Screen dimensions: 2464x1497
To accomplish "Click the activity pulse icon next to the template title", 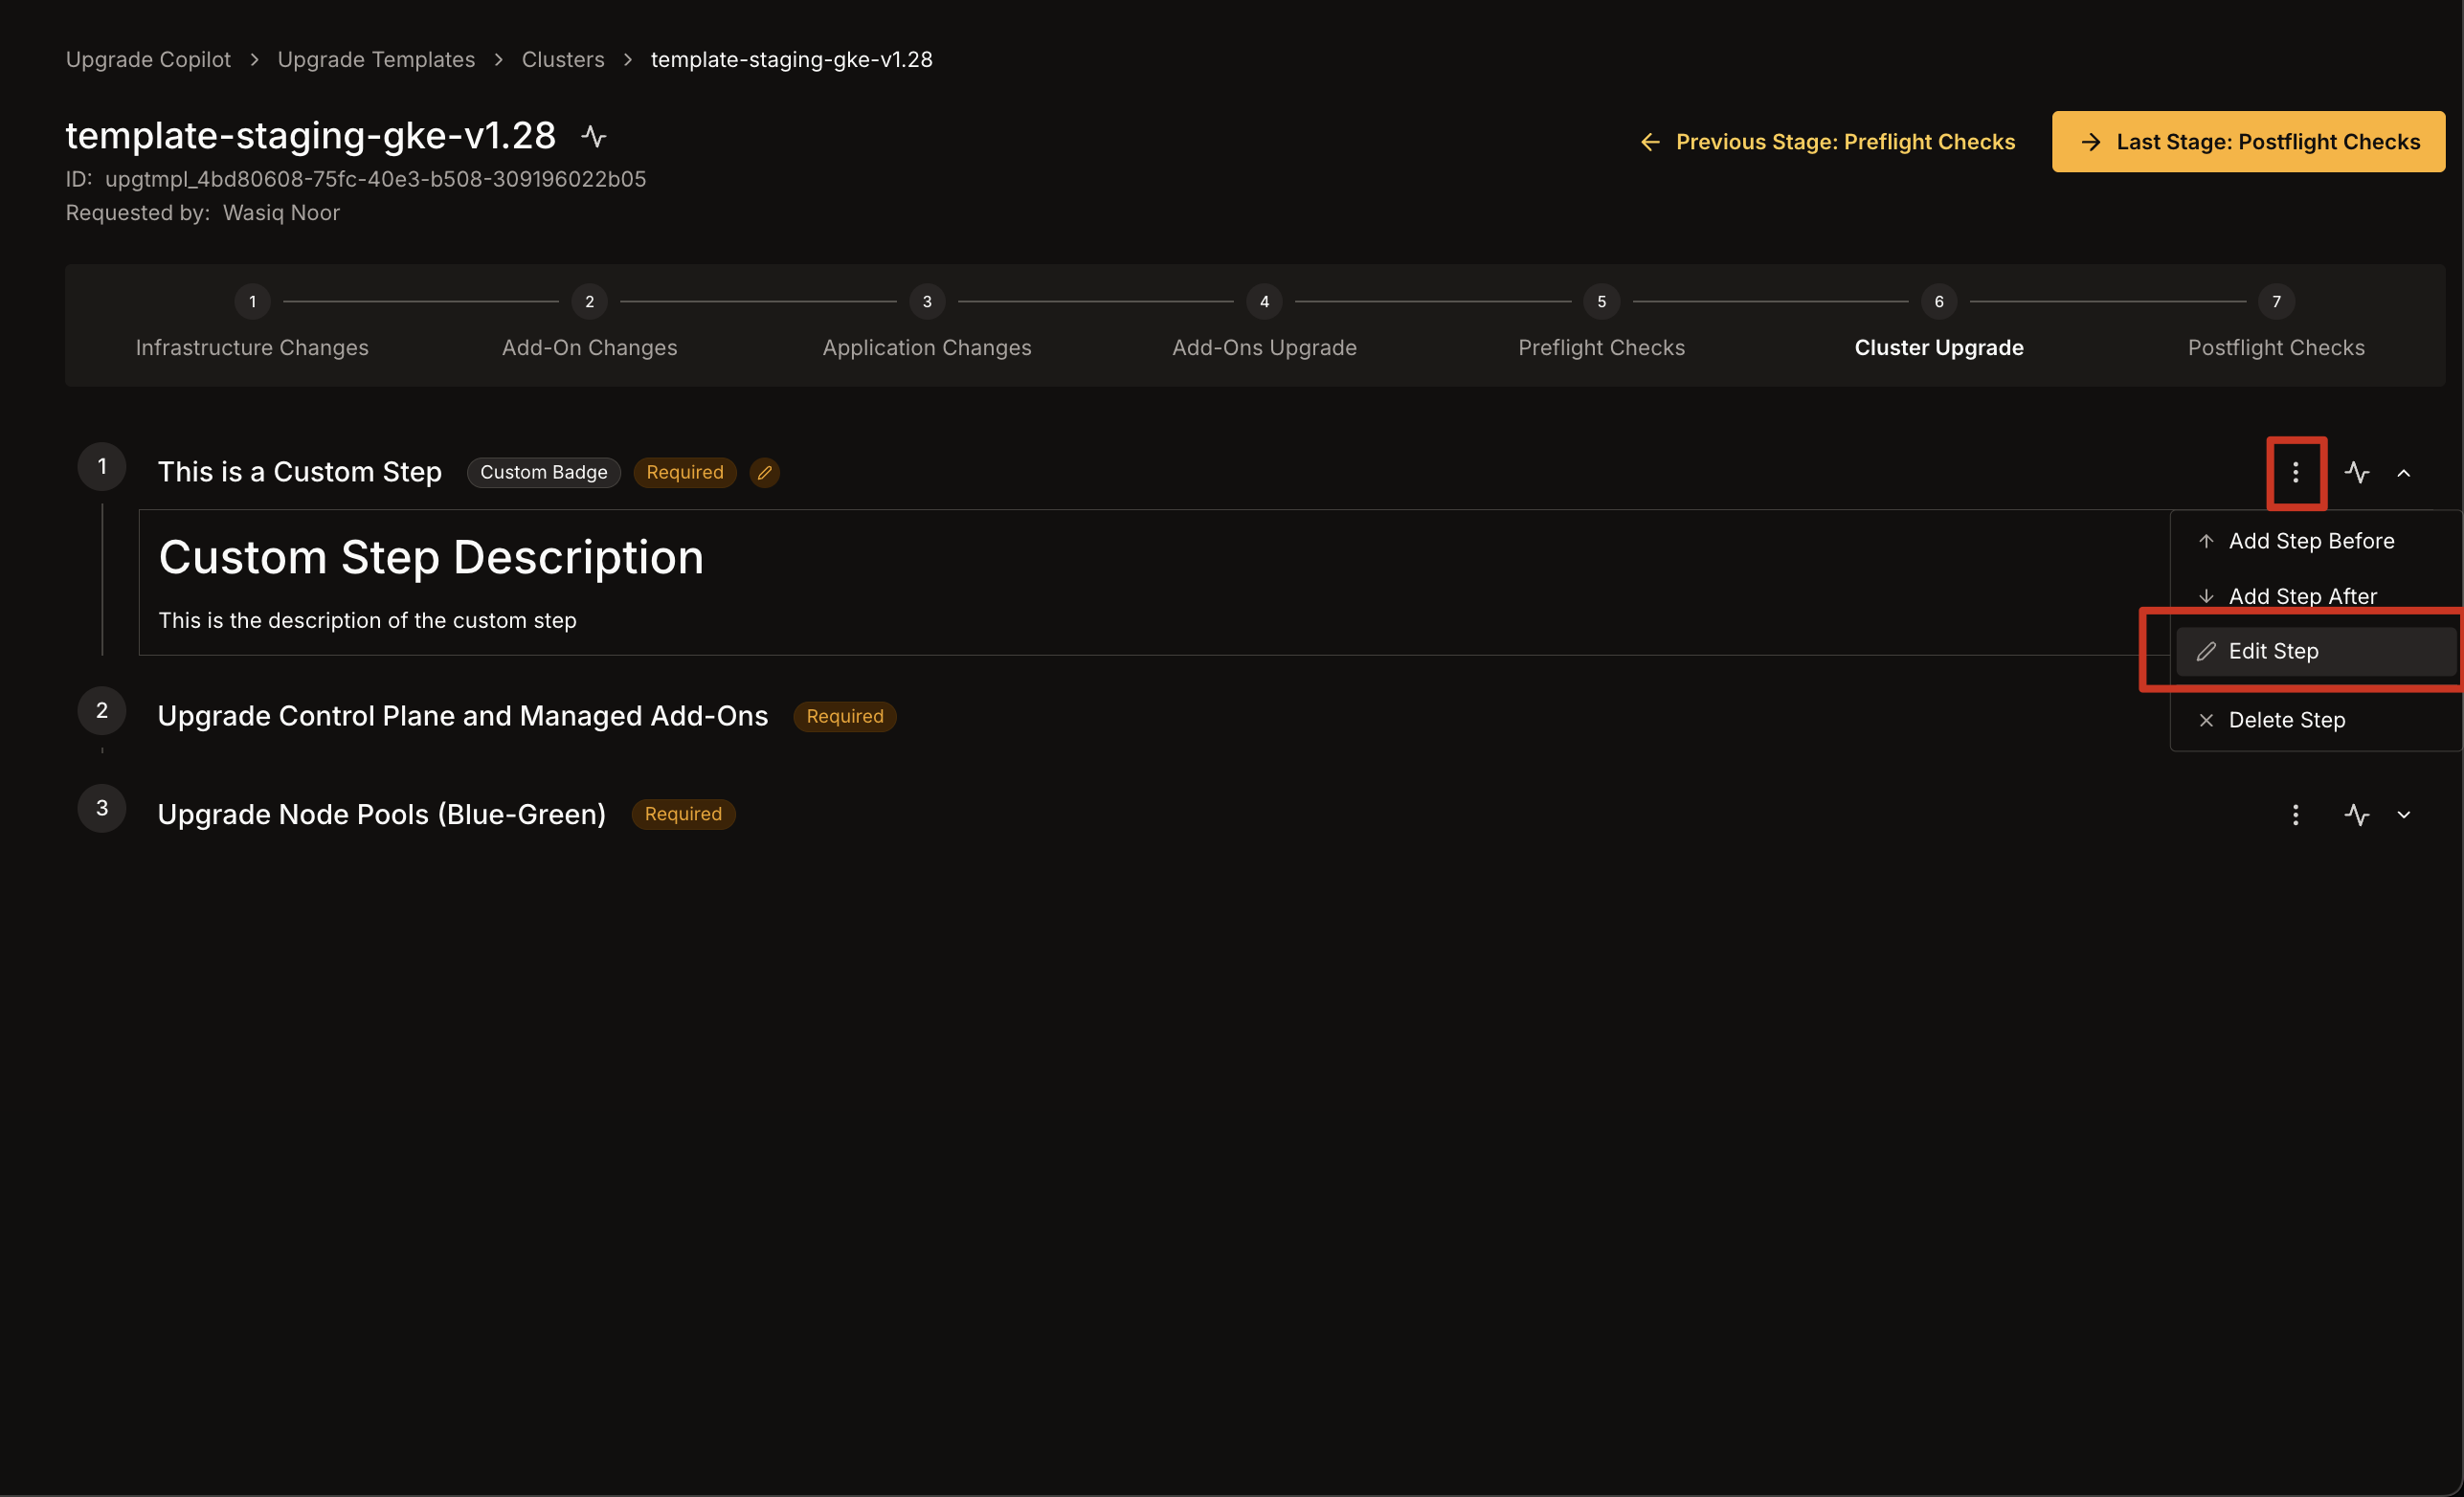I will pos(593,135).
